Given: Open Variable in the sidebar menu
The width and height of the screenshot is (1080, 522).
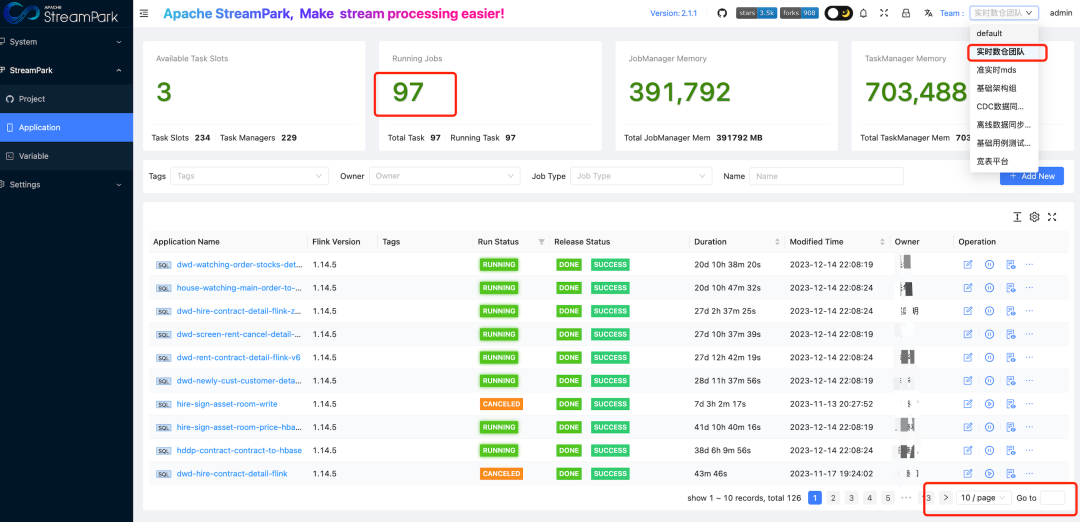Looking at the screenshot, I should click(34, 156).
